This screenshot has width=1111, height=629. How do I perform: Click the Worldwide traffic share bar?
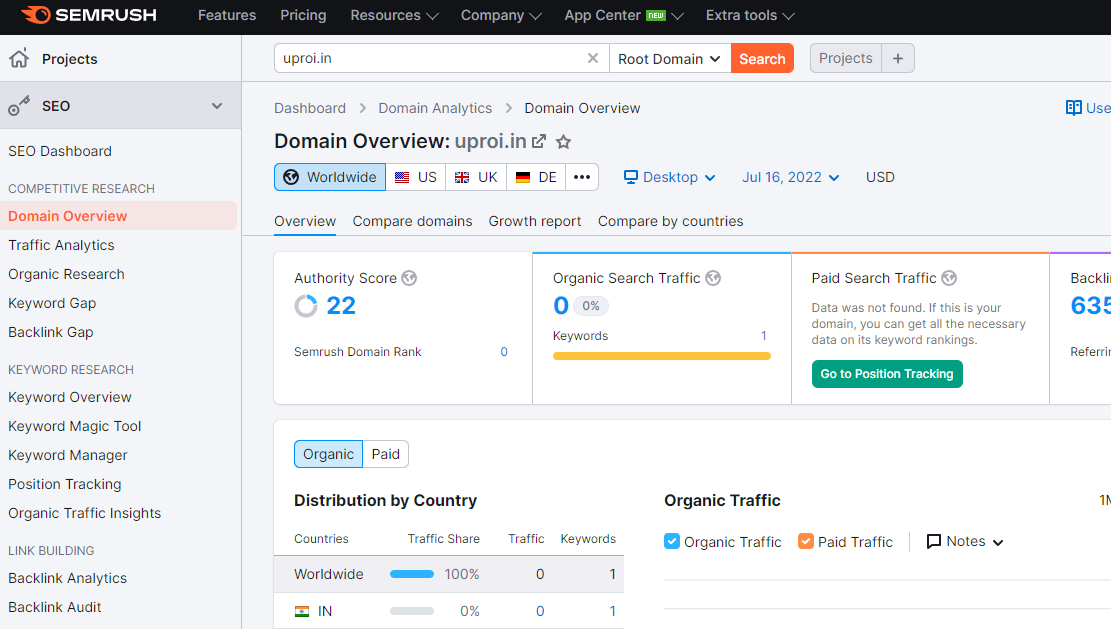[x=412, y=574]
